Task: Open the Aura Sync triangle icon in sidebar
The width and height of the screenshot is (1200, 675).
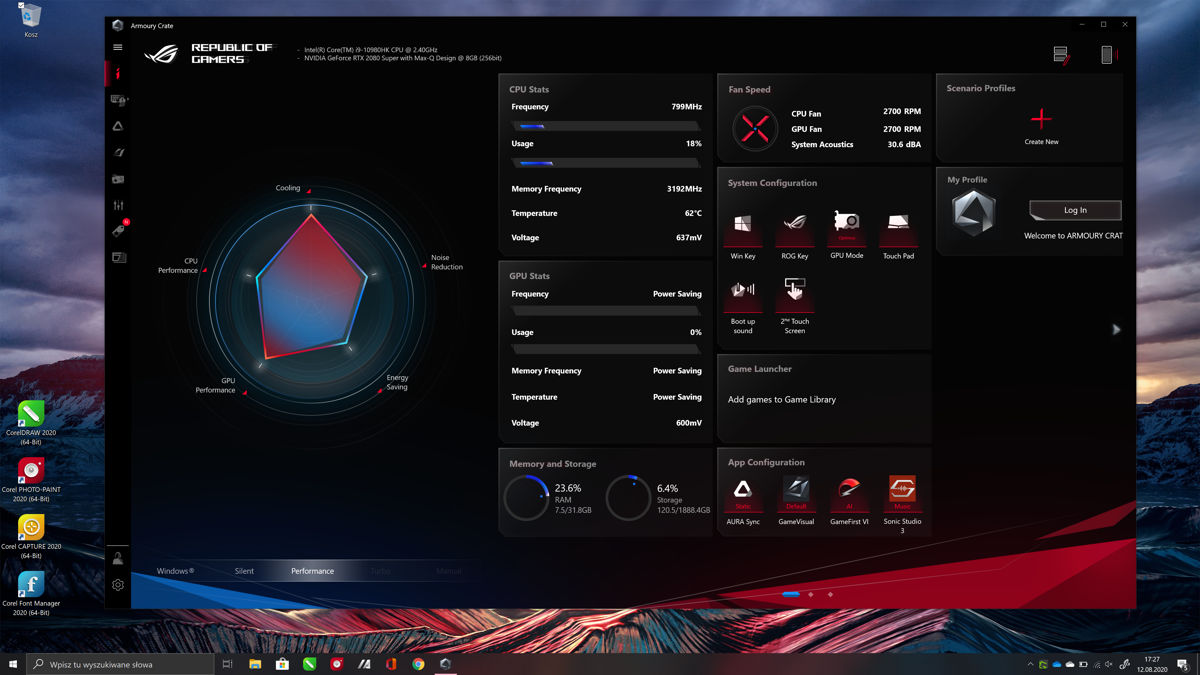Action: [118, 126]
